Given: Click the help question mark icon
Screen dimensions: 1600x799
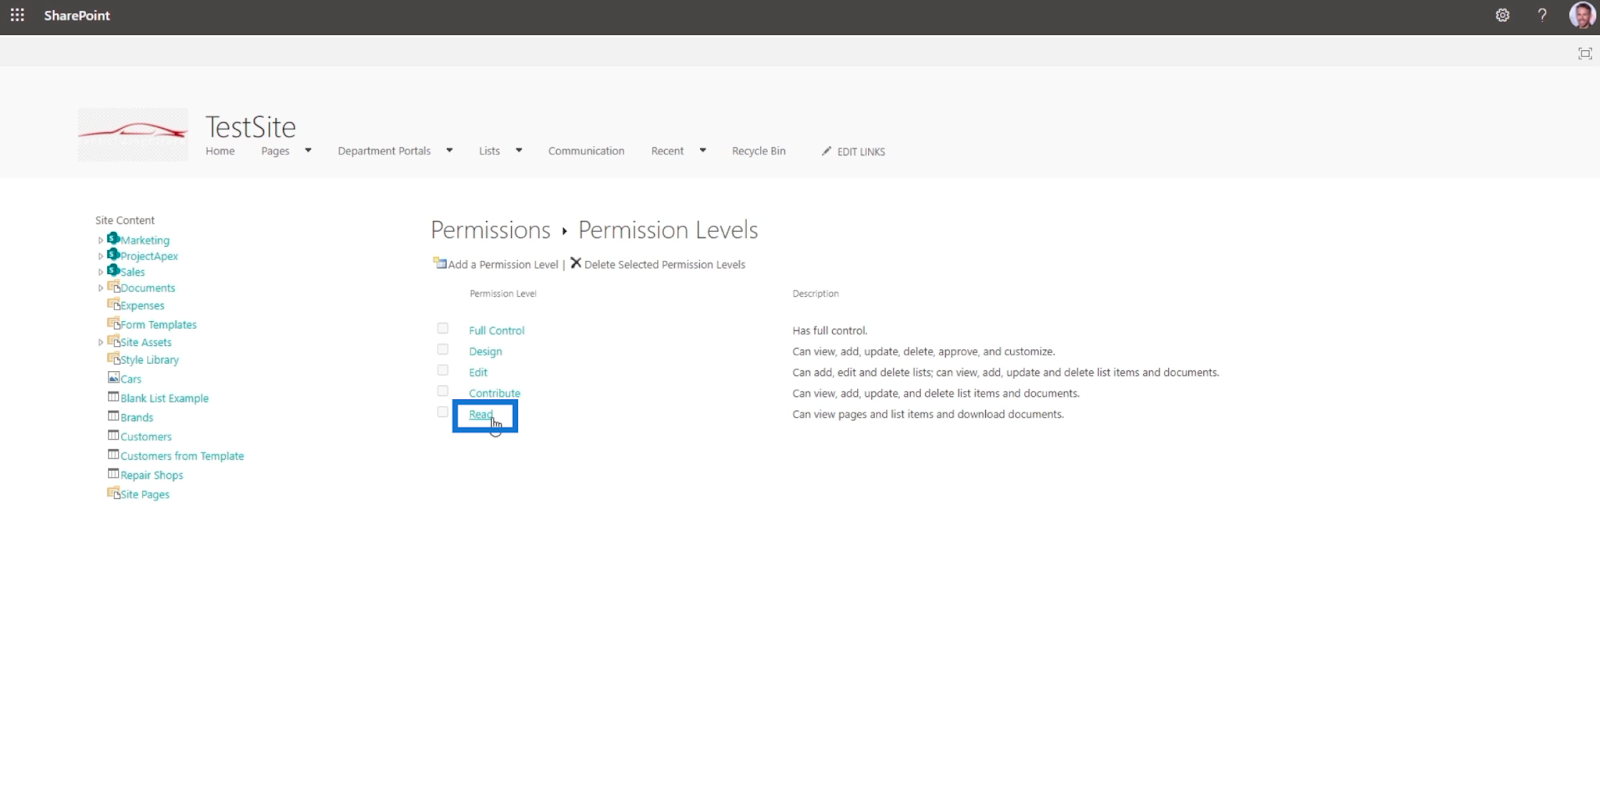Looking at the screenshot, I should pos(1542,15).
